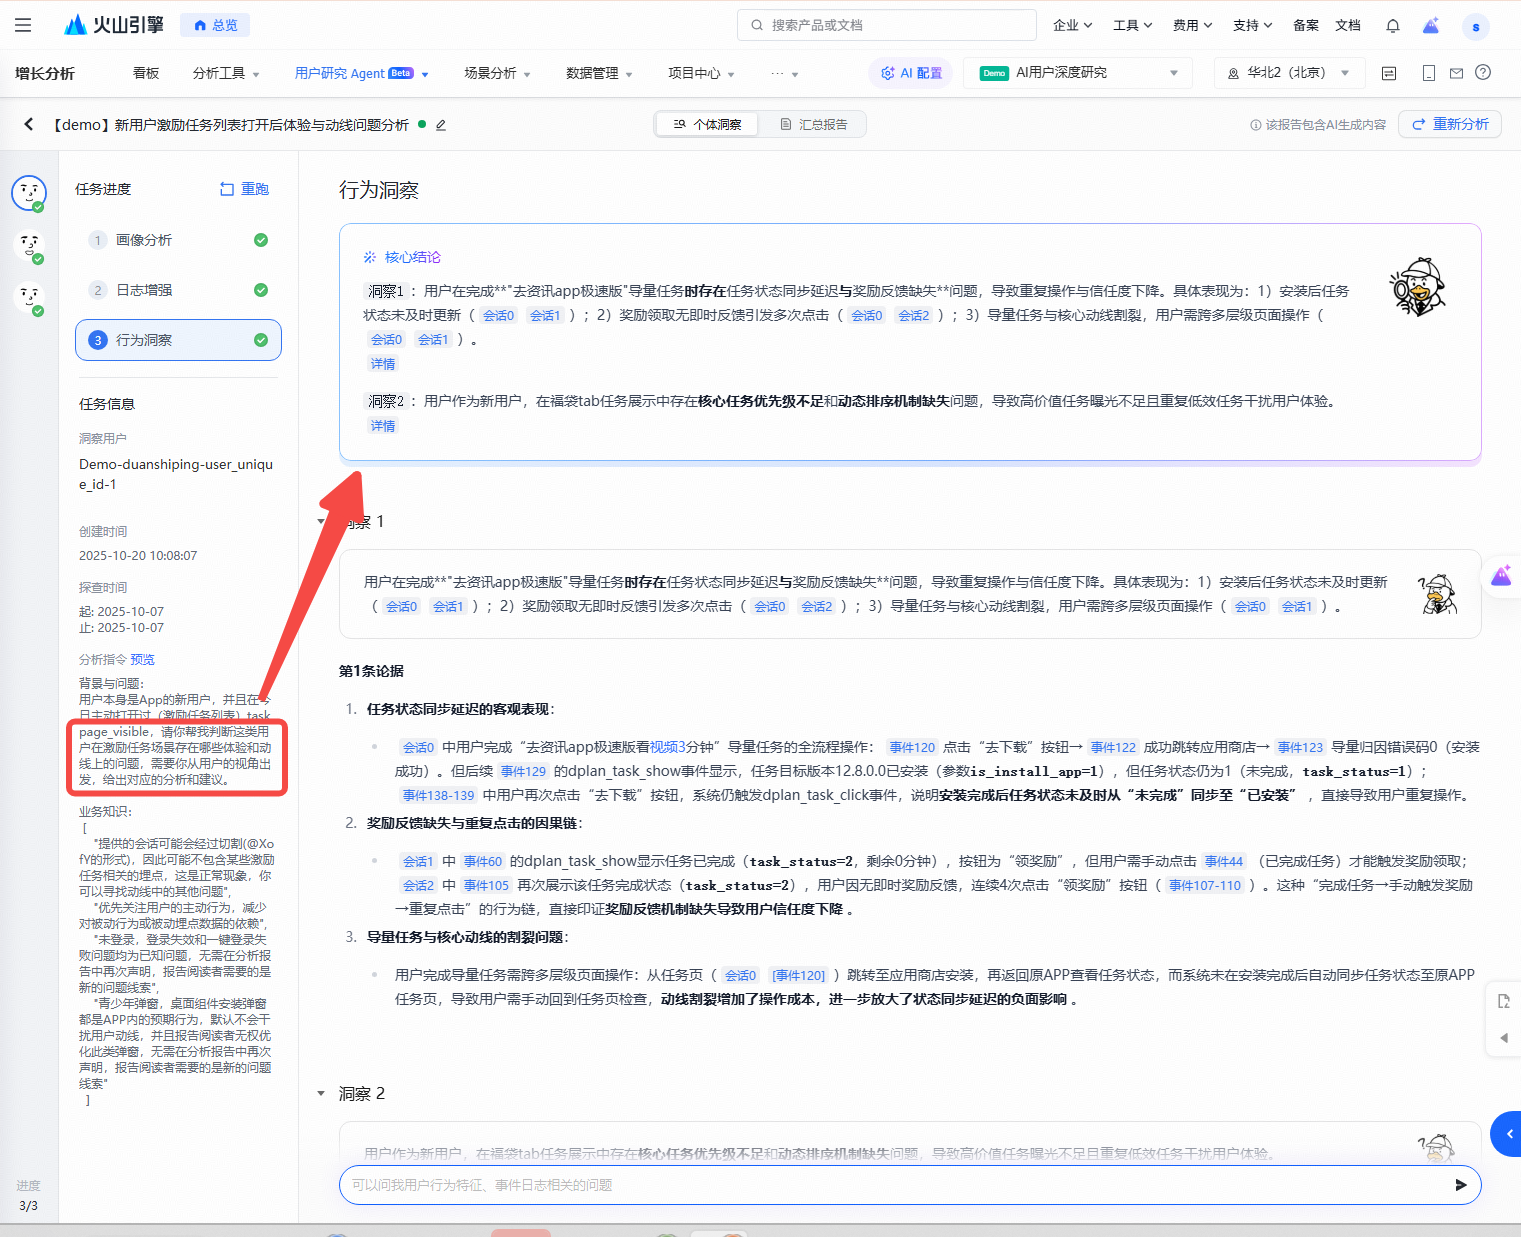The image size is (1521, 1237).
Task: Send the chat message with arrow icon
Action: (1461, 1185)
